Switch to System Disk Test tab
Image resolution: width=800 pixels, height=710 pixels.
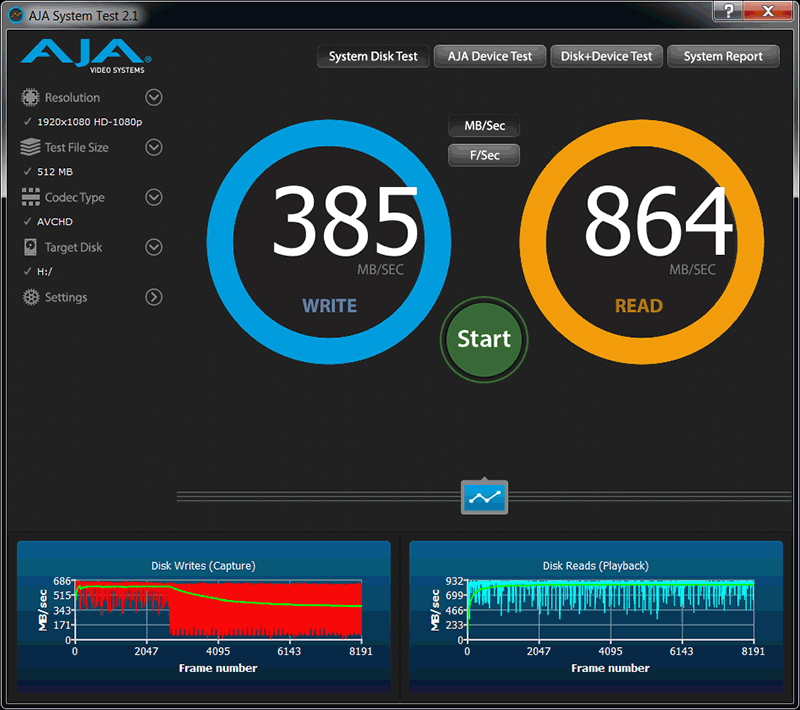click(373, 56)
